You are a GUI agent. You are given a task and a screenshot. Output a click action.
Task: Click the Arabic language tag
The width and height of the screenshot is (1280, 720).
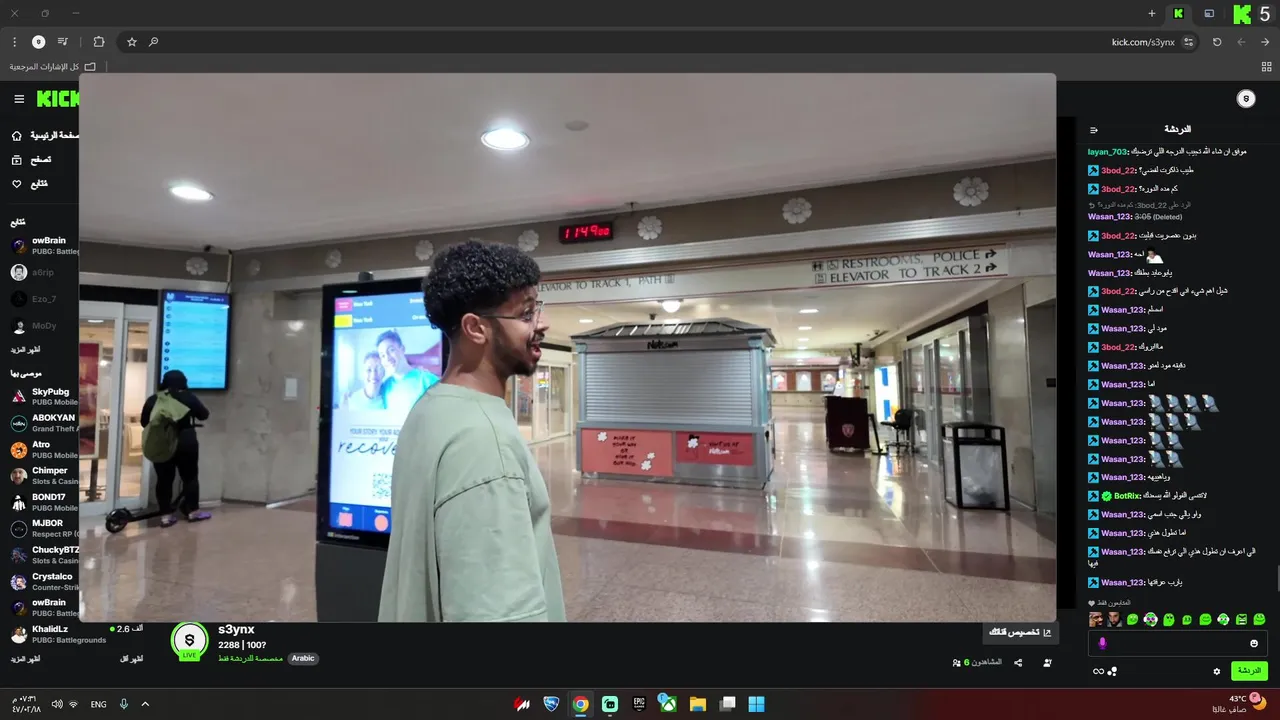click(x=303, y=658)
